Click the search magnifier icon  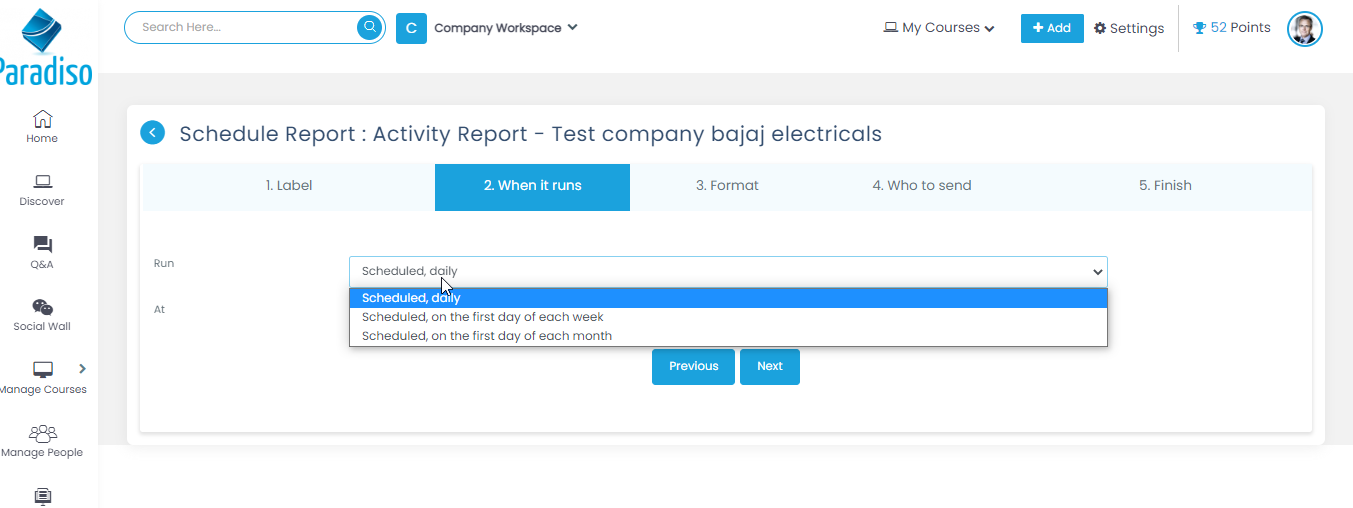[x=369, y=27]
